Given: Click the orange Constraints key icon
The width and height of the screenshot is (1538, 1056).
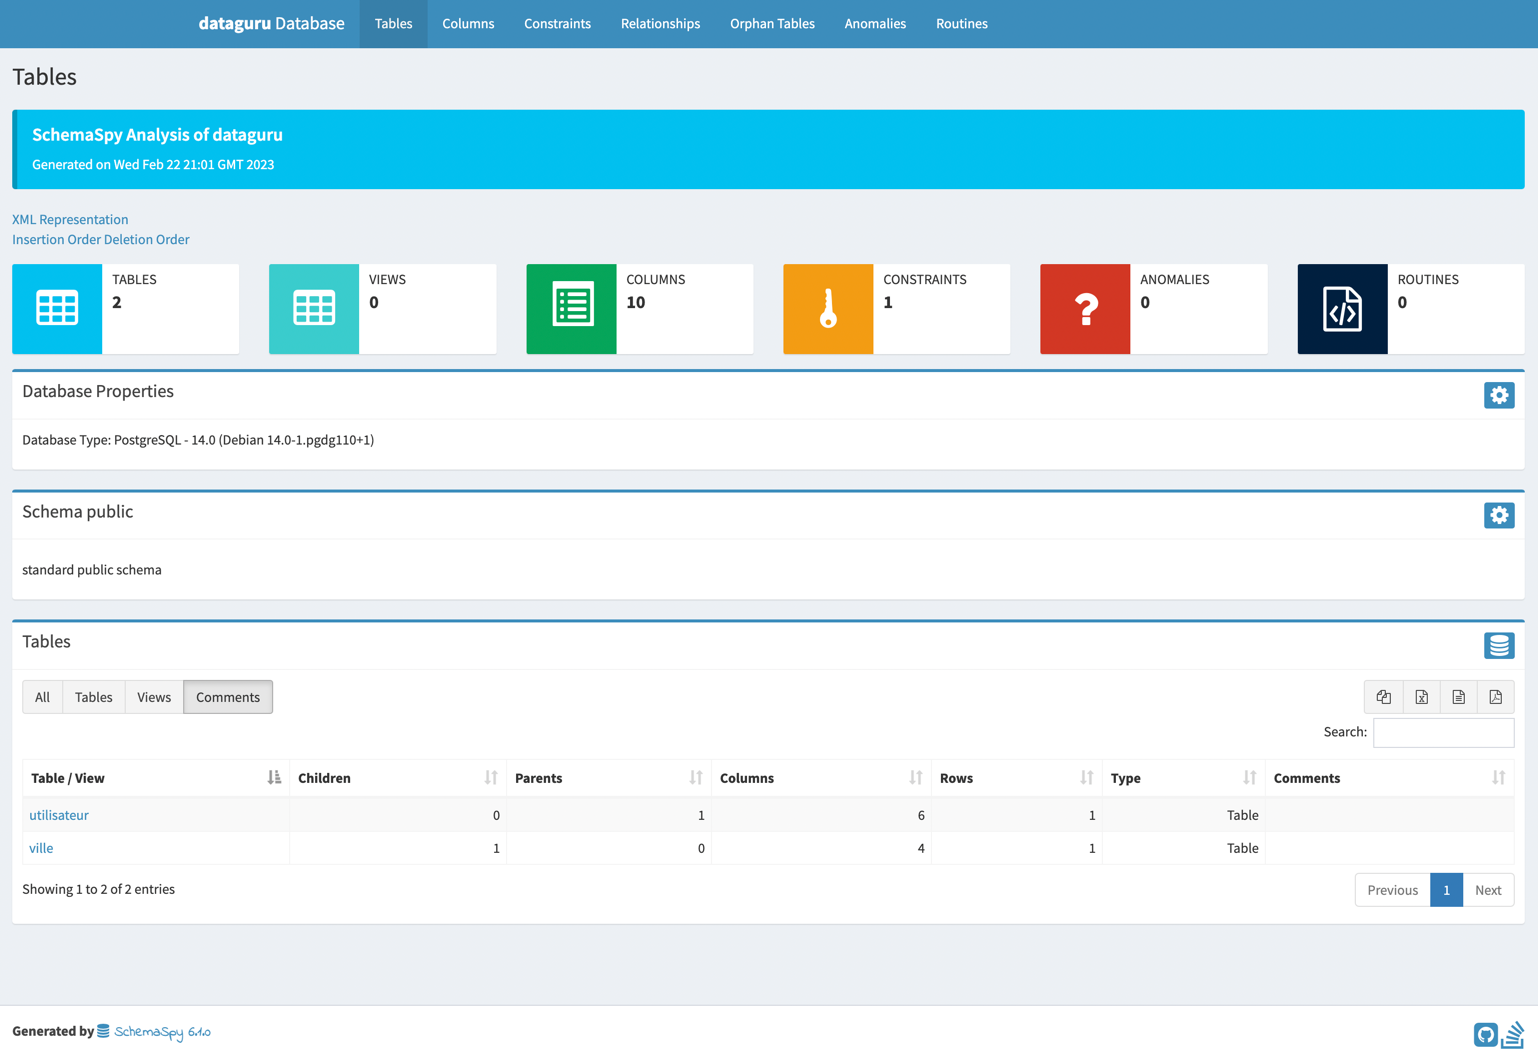Looking at the screenshot, I should coord(828,308).
